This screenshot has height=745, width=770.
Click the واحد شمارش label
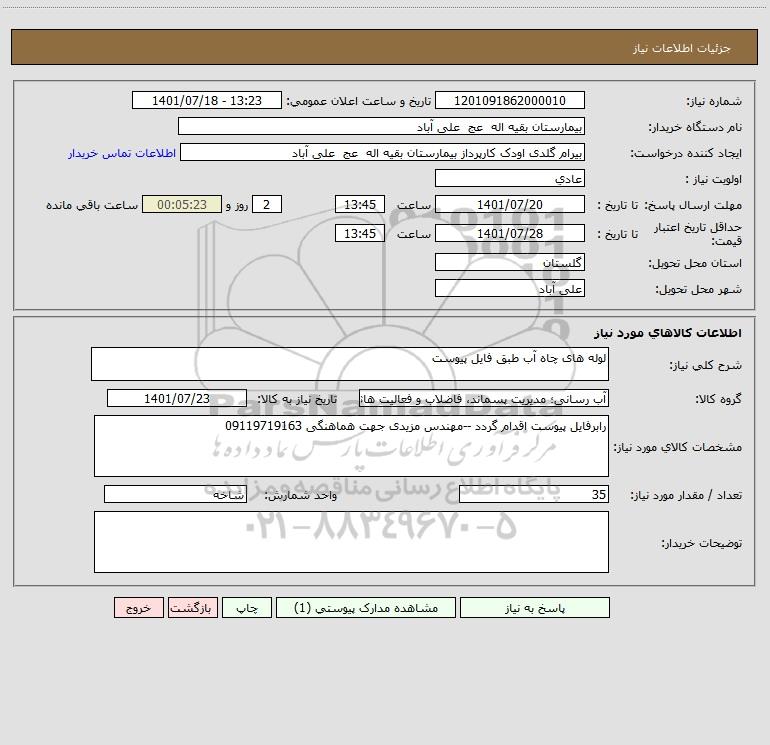pyautogui.click(x=301, y=496)
